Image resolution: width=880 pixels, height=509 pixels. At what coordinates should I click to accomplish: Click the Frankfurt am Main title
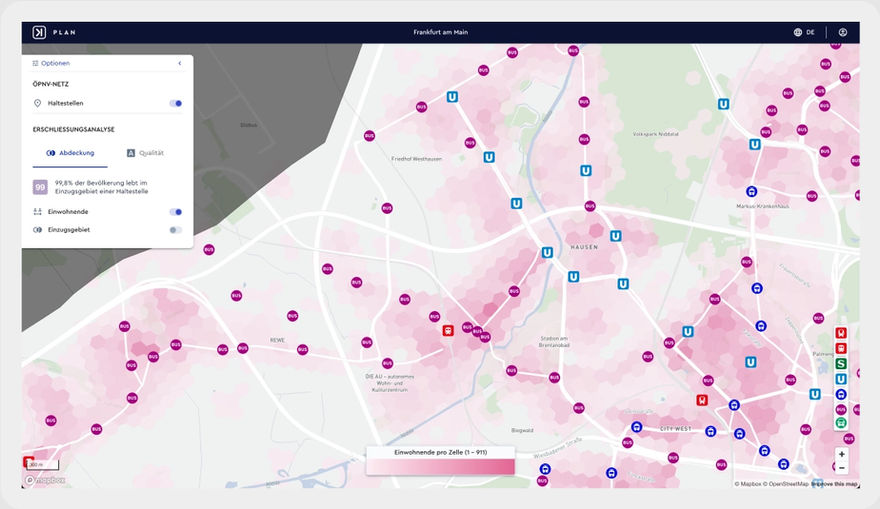coord(441,33)
